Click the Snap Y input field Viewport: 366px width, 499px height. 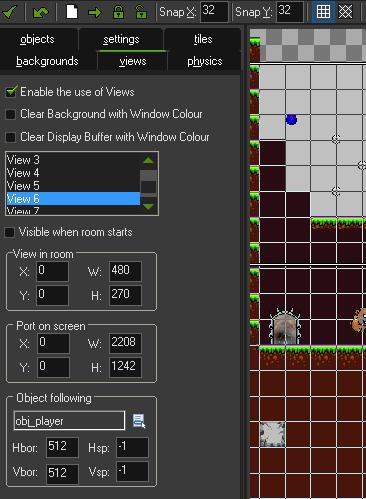(290, 12)
